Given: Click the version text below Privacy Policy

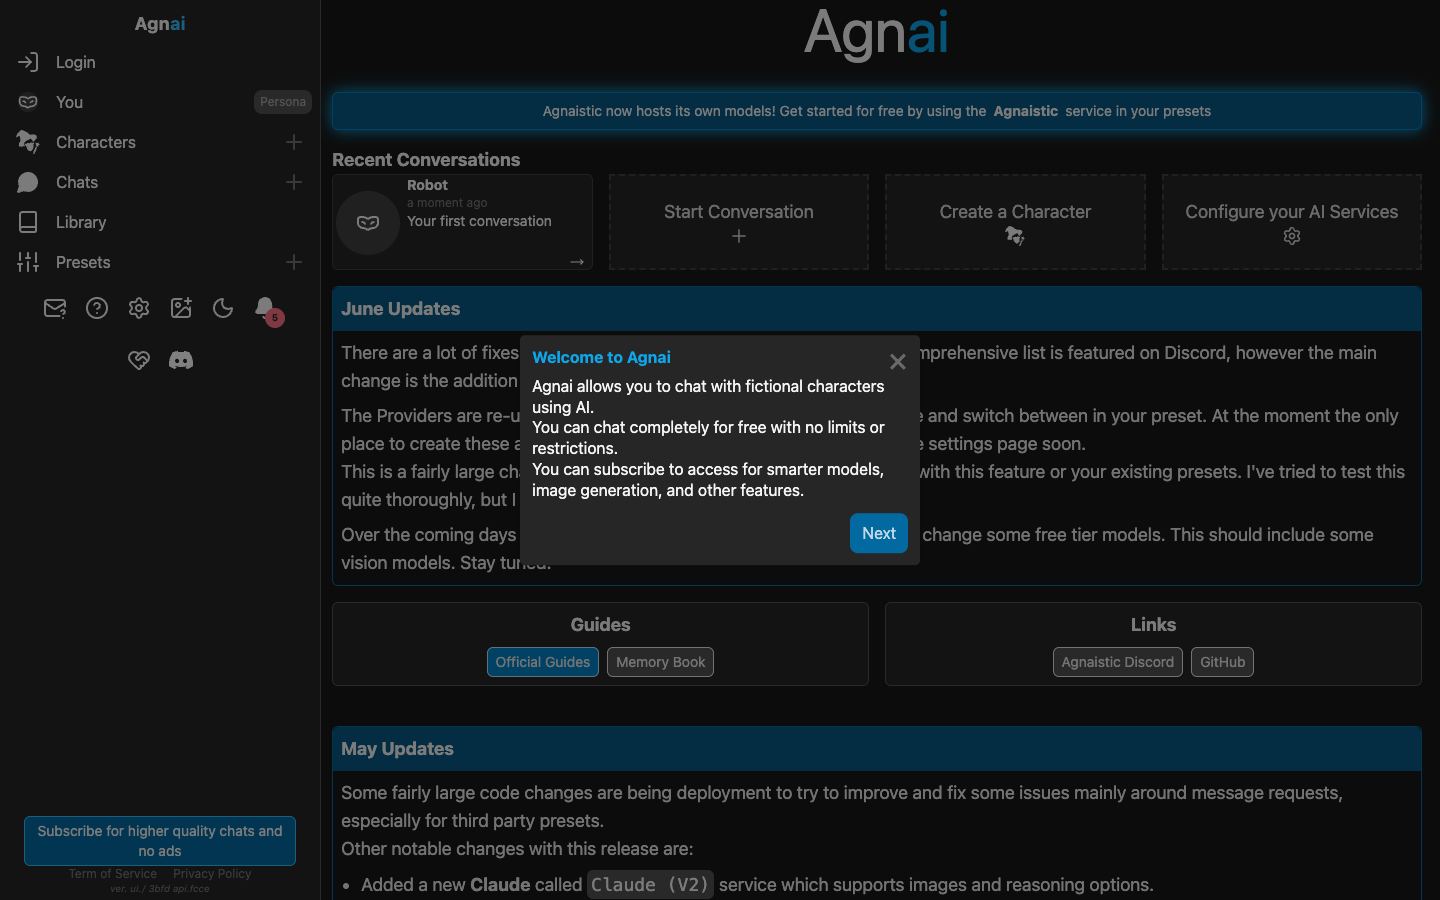Looking at the screenshot, I should click(160, 888).
